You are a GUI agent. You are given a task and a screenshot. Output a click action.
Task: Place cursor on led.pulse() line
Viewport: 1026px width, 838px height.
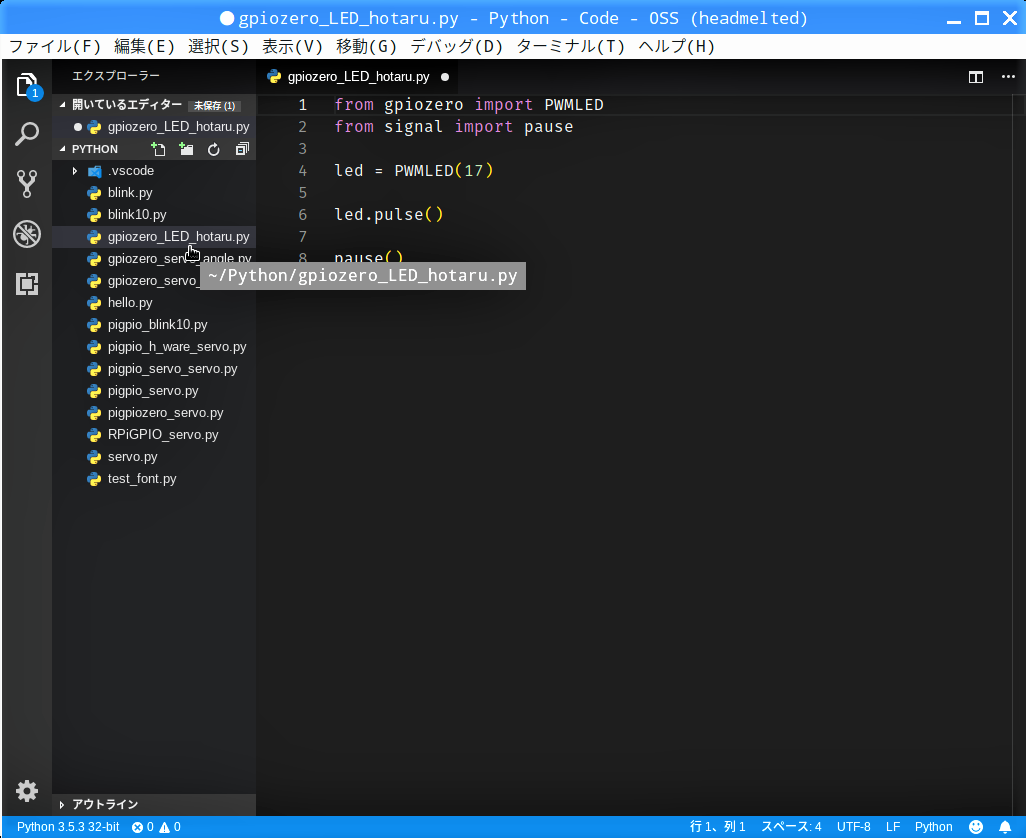(389, 215)
